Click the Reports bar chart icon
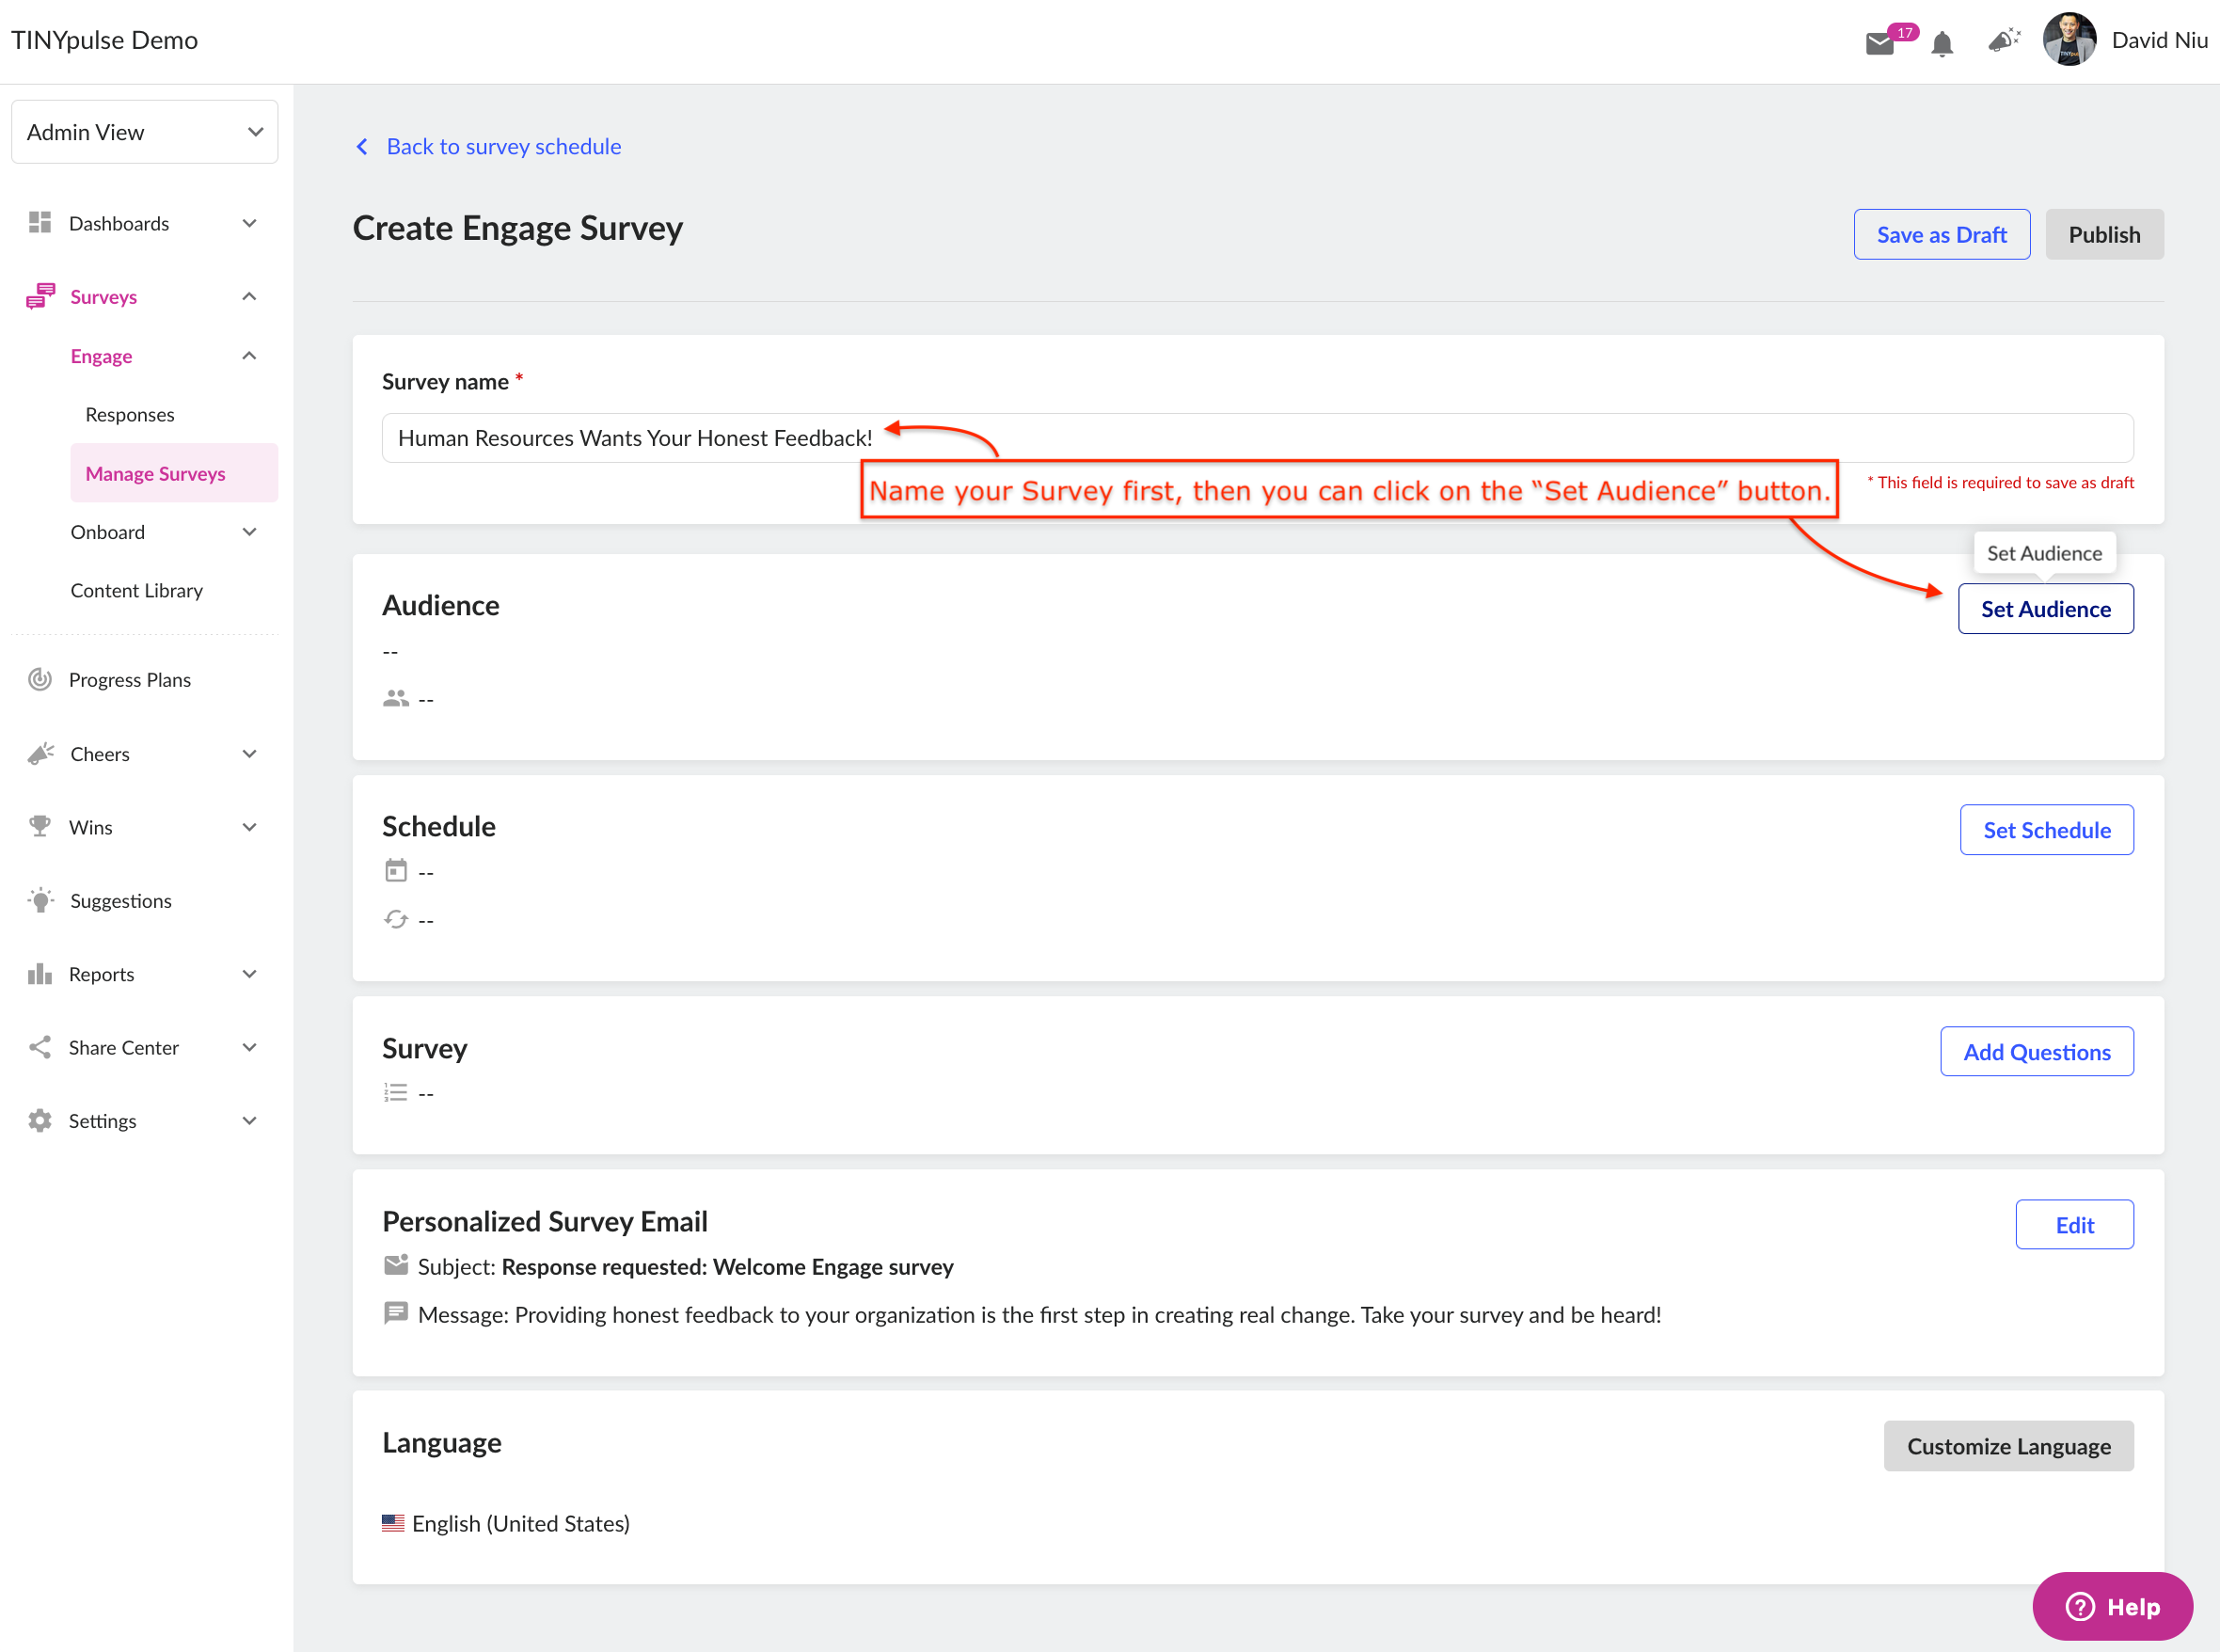The image size is (2220, 1652). 40,973
